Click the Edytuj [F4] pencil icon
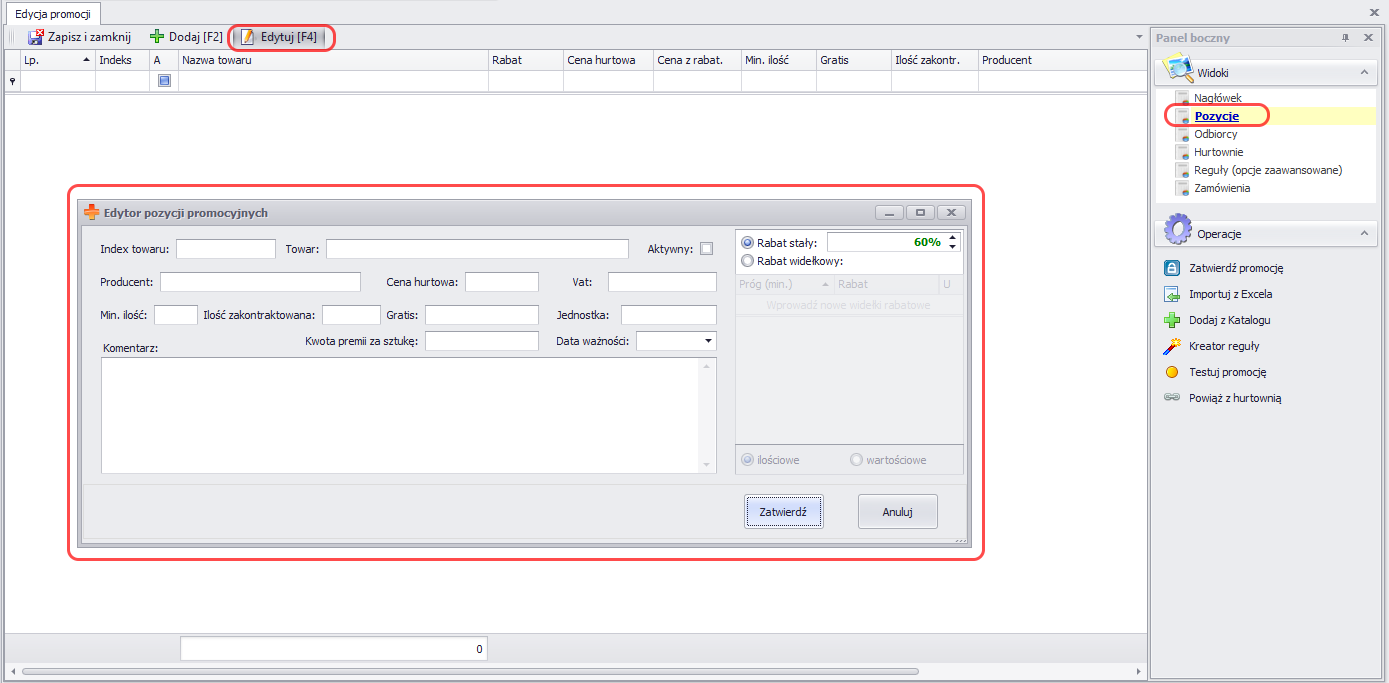 tap(247, 37)
